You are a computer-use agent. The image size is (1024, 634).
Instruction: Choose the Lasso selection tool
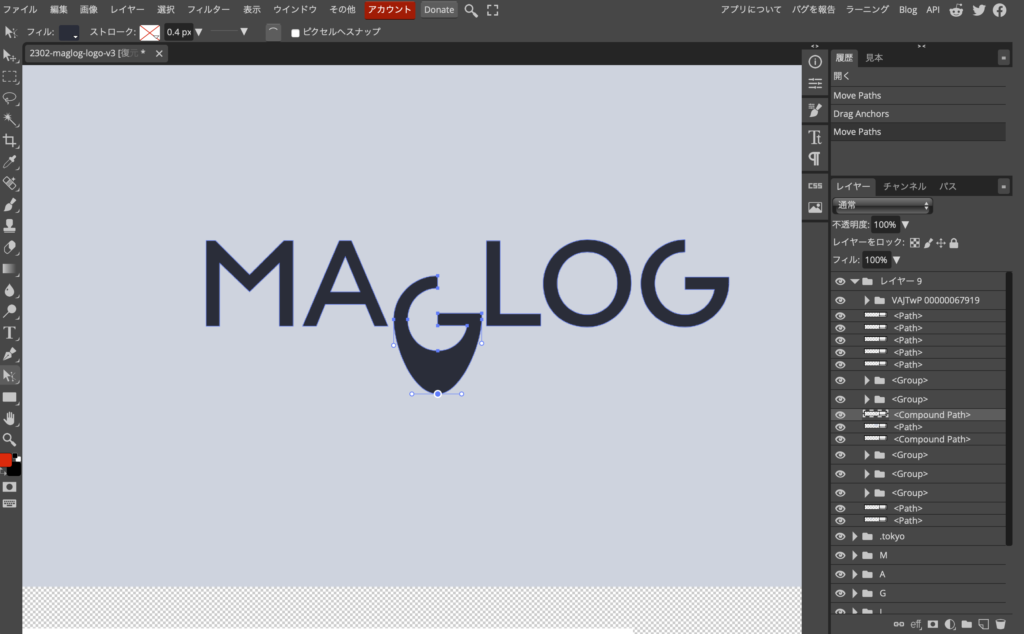(x=10, y=99)
